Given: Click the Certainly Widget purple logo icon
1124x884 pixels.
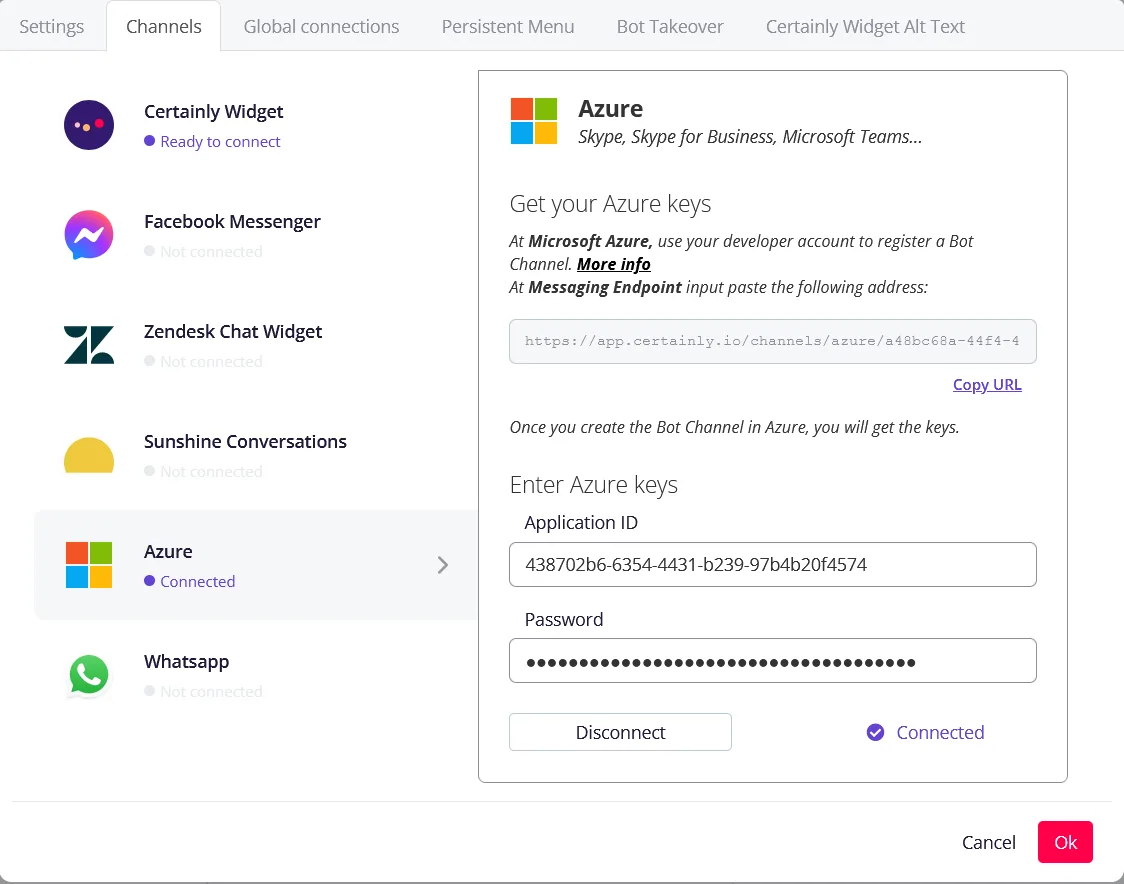Looking at the screenshot, I should (89, 125).
